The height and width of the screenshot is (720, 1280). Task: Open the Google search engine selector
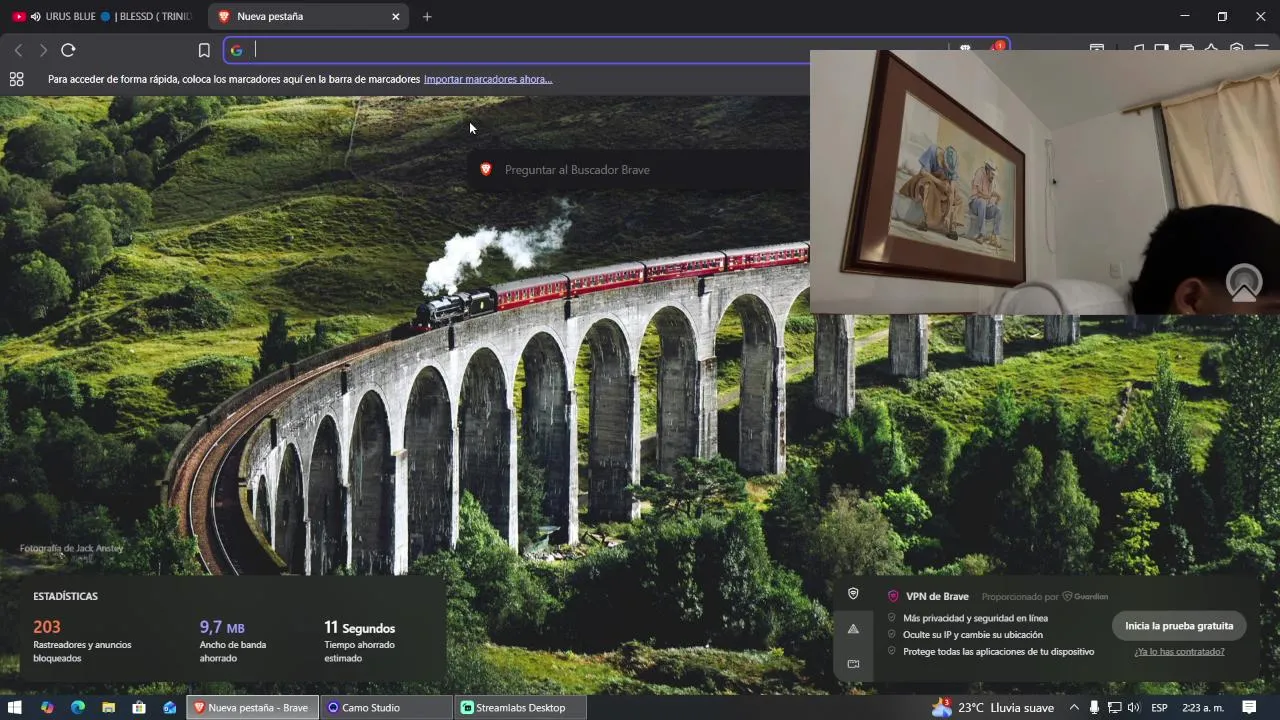[x=237, y=50]
